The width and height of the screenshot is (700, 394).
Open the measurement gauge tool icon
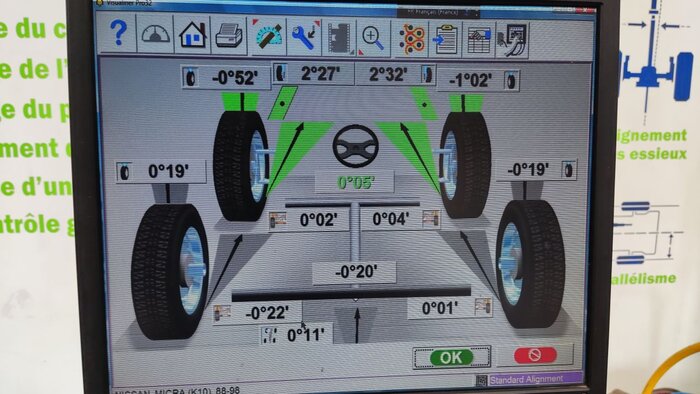point(269,37)
